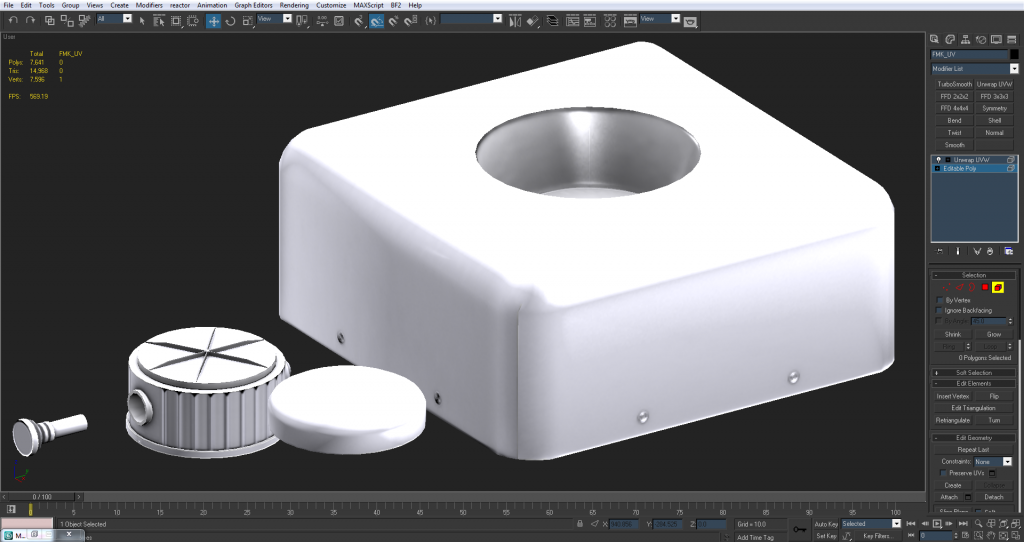Screen dimensions: 1024x542
Task: Enable the By Vertex checkbox
Action: [x=939, y=300]
